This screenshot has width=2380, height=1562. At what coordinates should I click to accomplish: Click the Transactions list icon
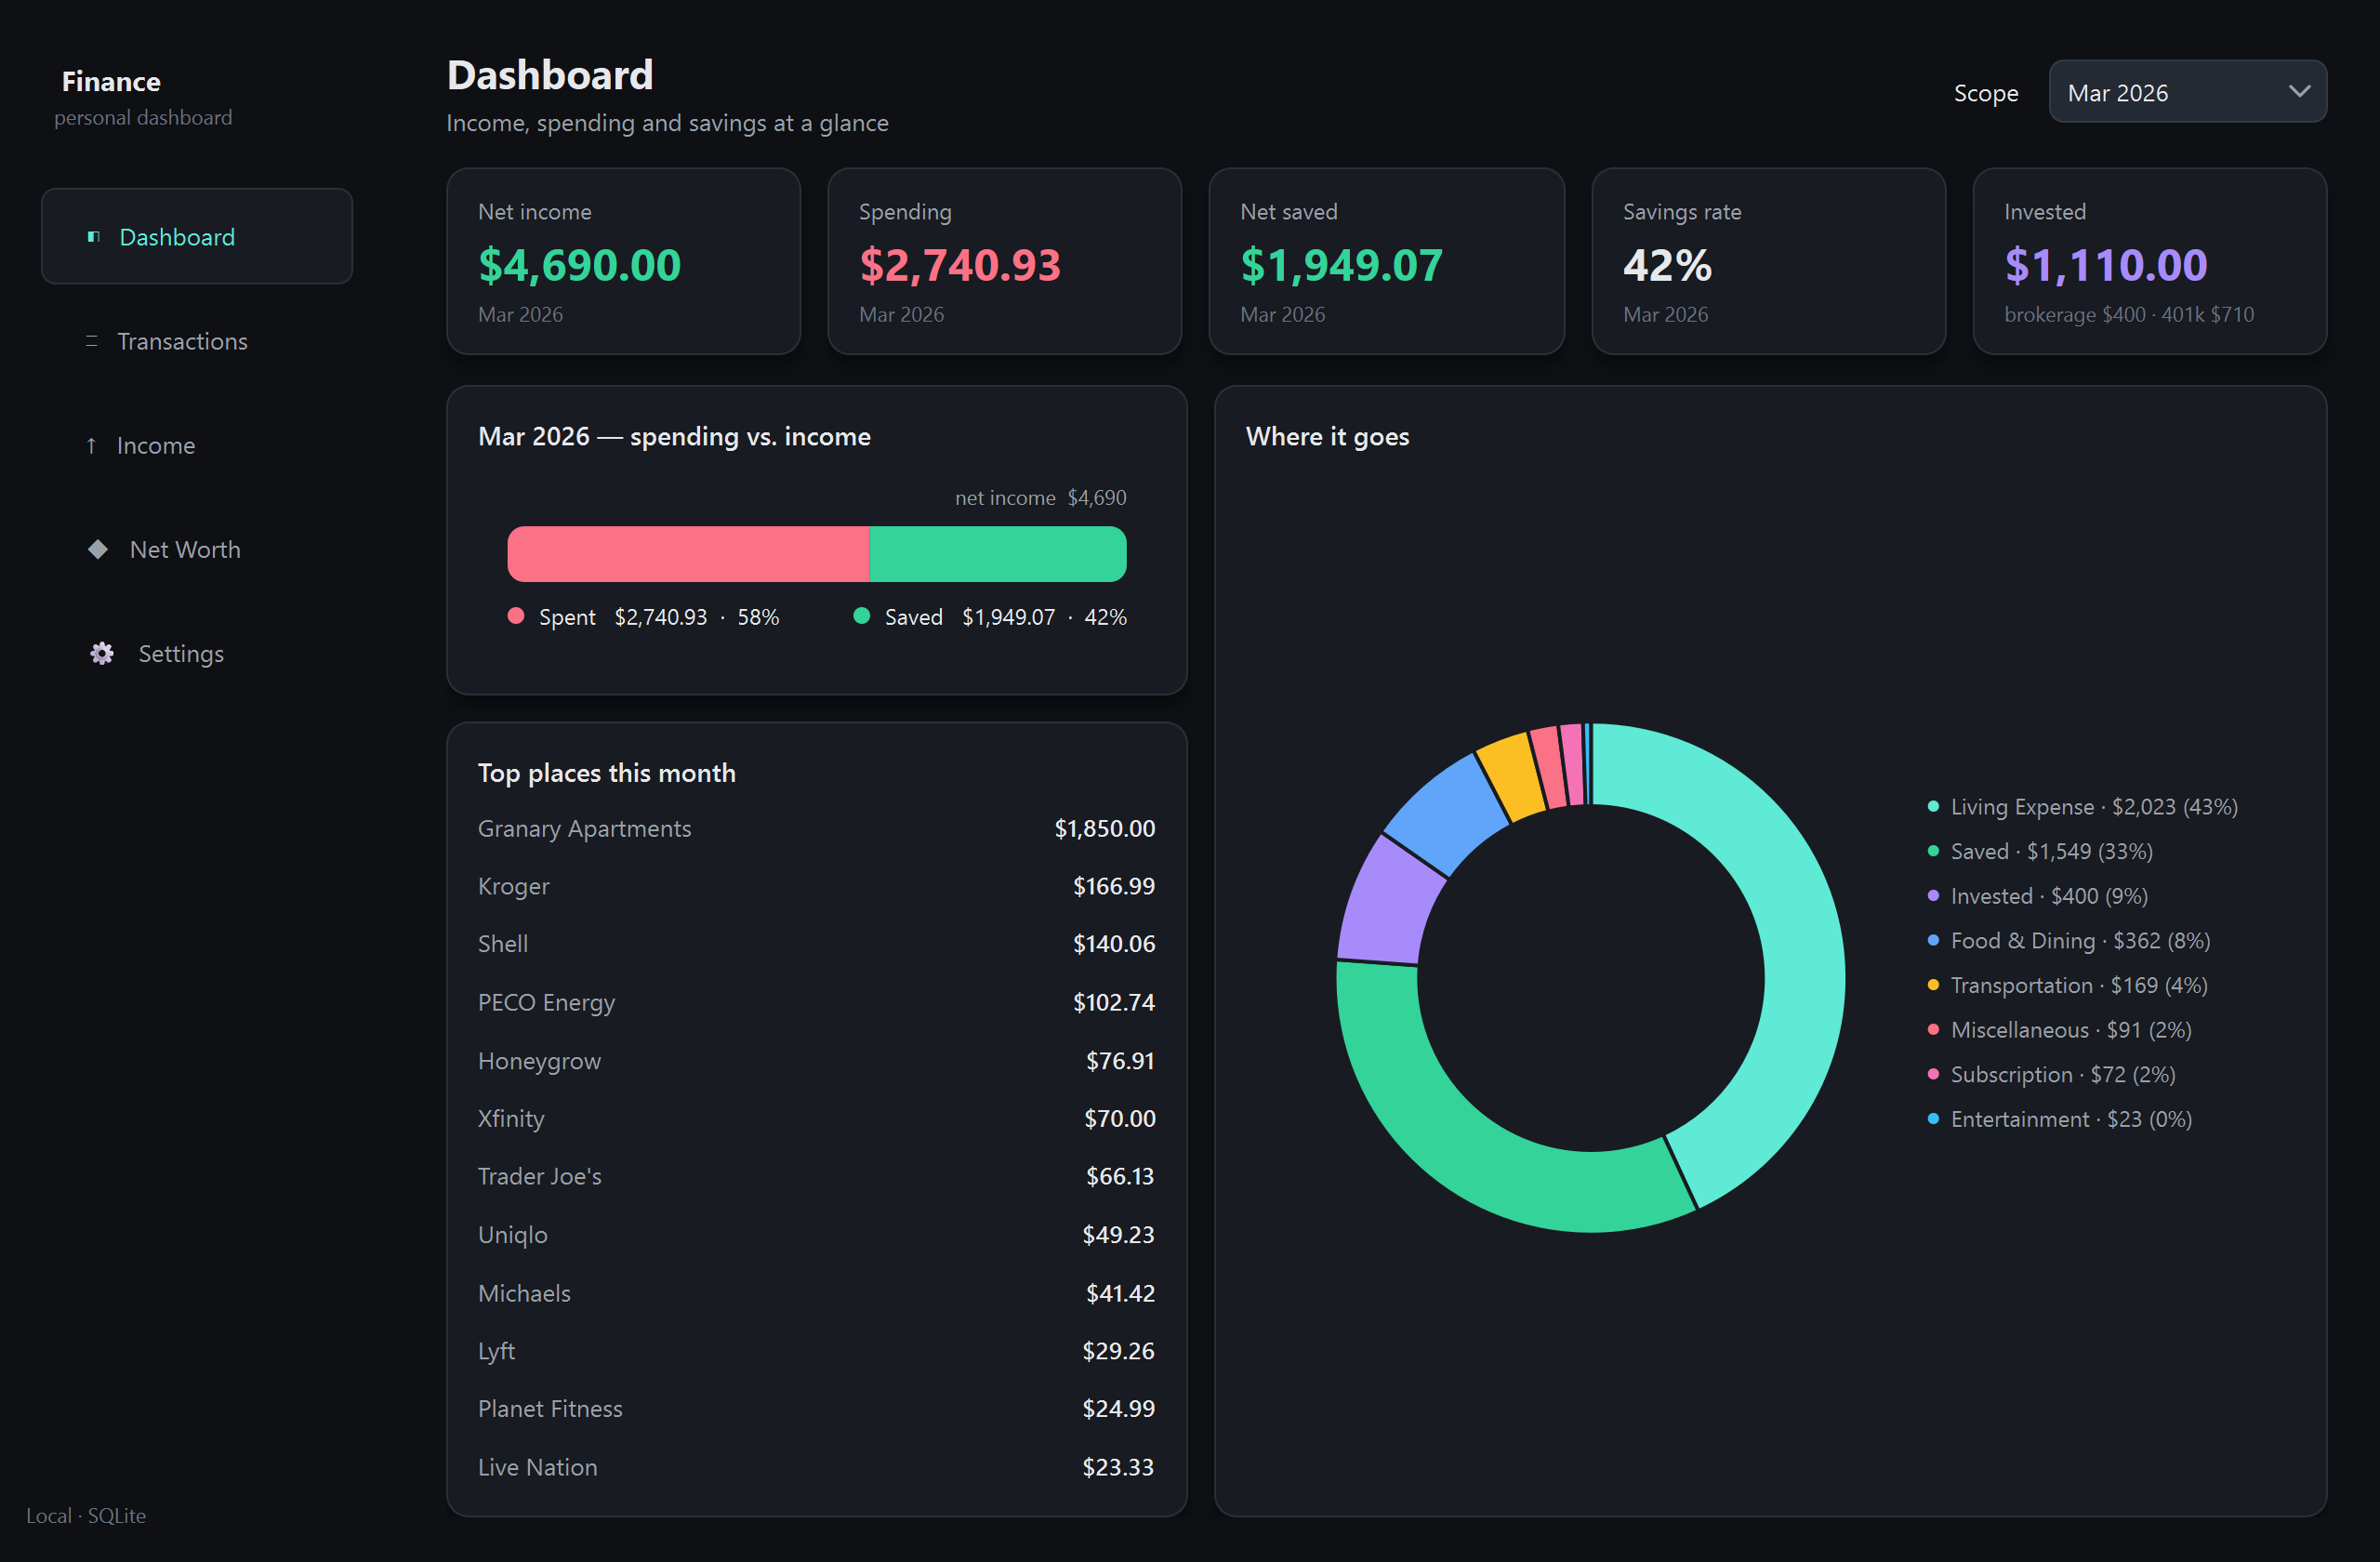tap(92, 341)
